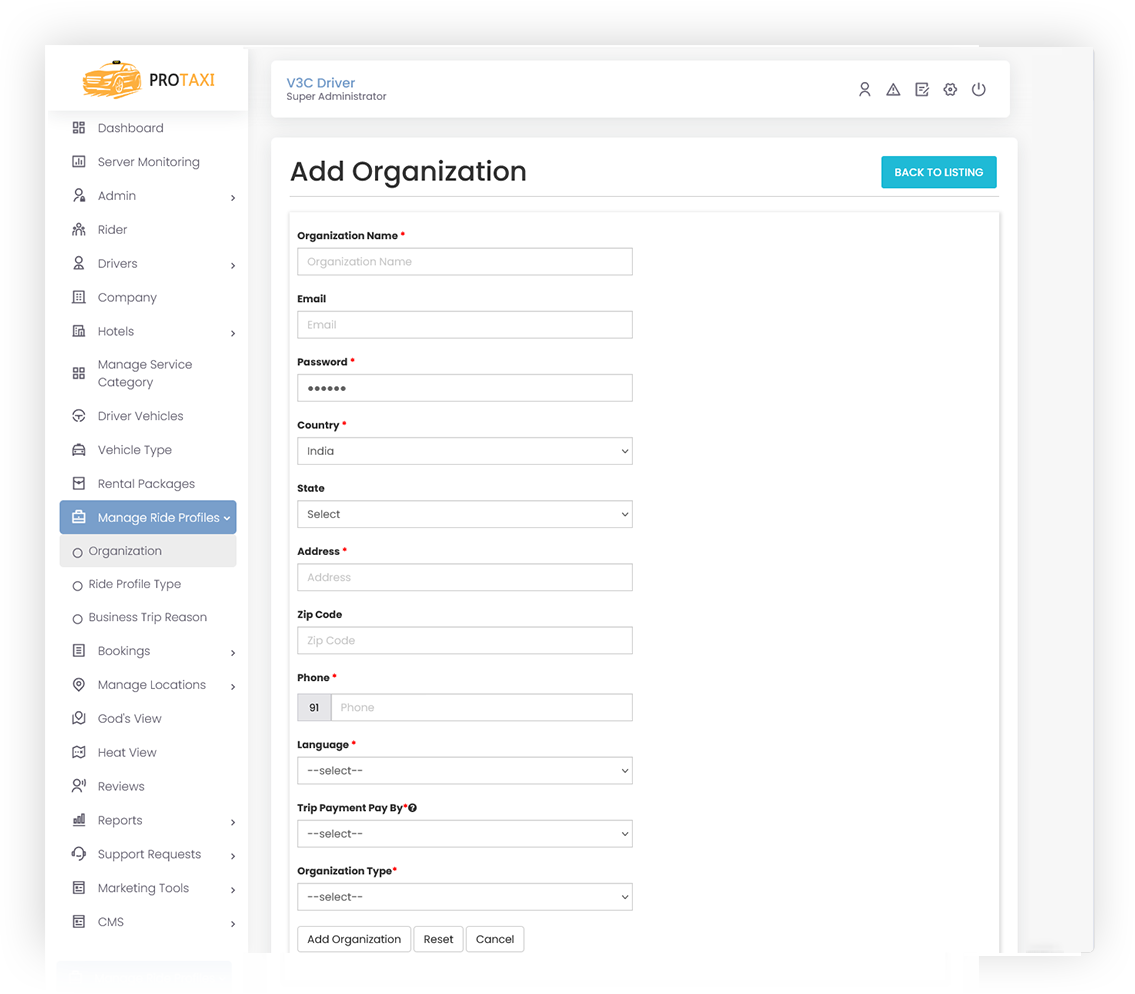The image size is (1135, 994).
Task: Click the Dashboard icon in sidebar
Action: [x=79, y=127]
